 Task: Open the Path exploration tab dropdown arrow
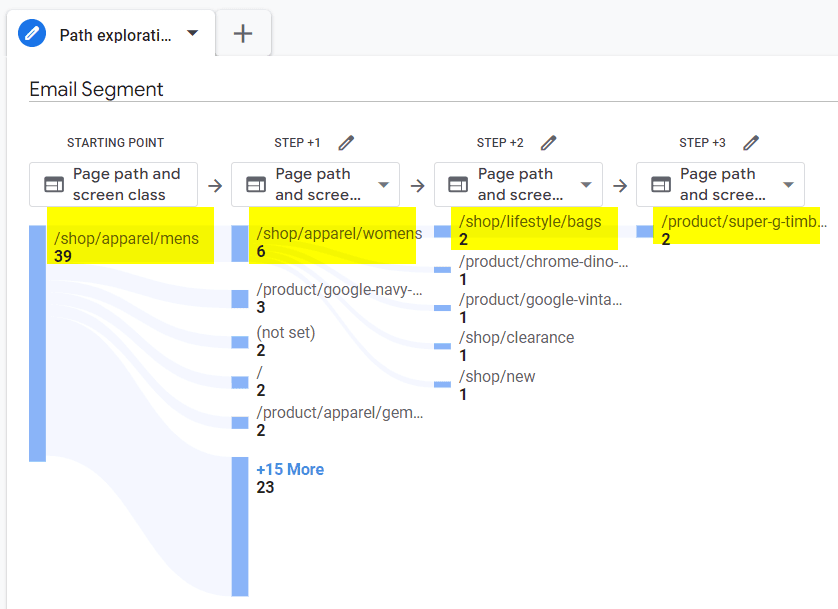193,33
